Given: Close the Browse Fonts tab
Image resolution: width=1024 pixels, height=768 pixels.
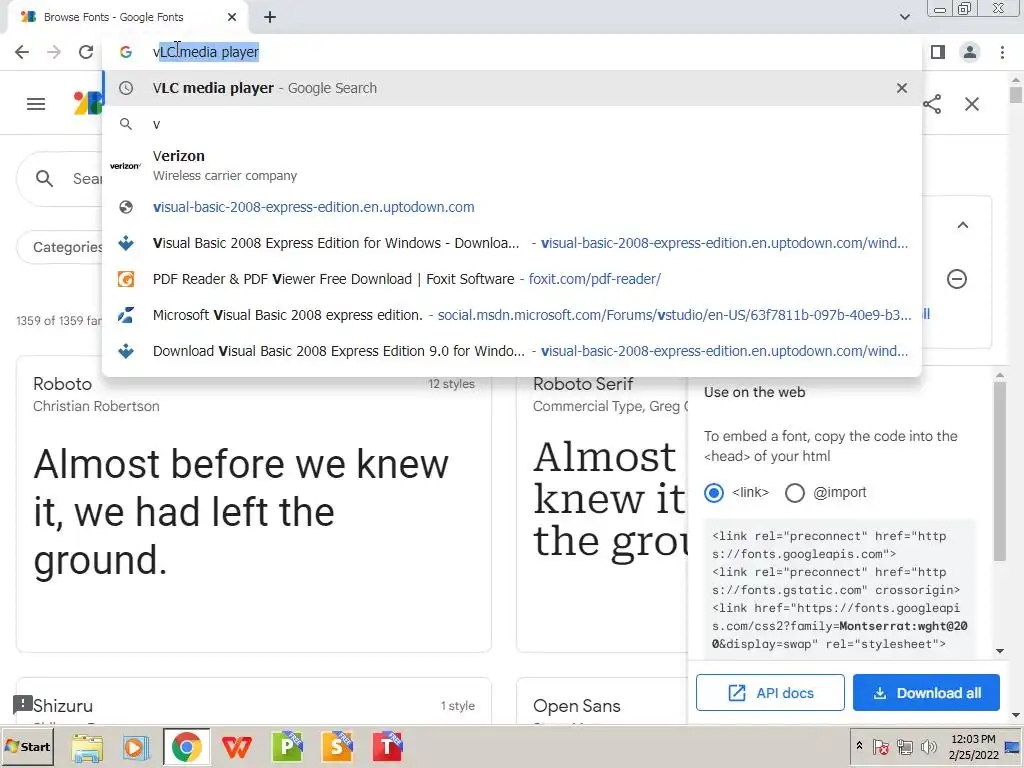Looking at the screenshot, I should (232, 17).
